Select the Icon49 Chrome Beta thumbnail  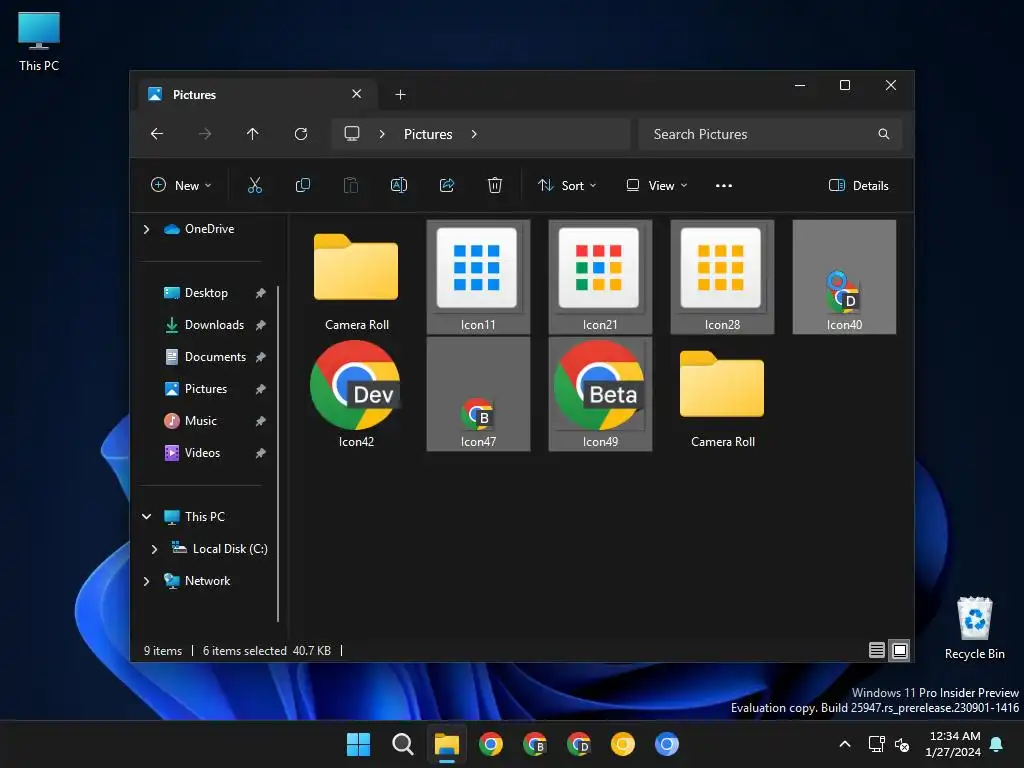[x=600, y=394]
